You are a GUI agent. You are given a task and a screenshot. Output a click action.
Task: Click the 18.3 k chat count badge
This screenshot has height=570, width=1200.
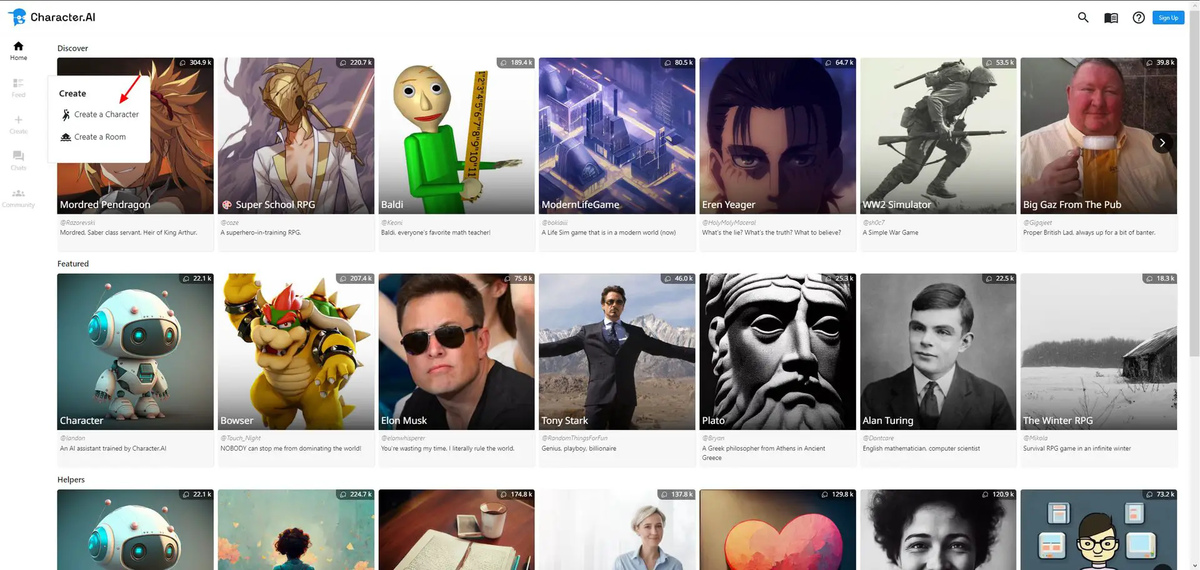tap(1161, 278)
